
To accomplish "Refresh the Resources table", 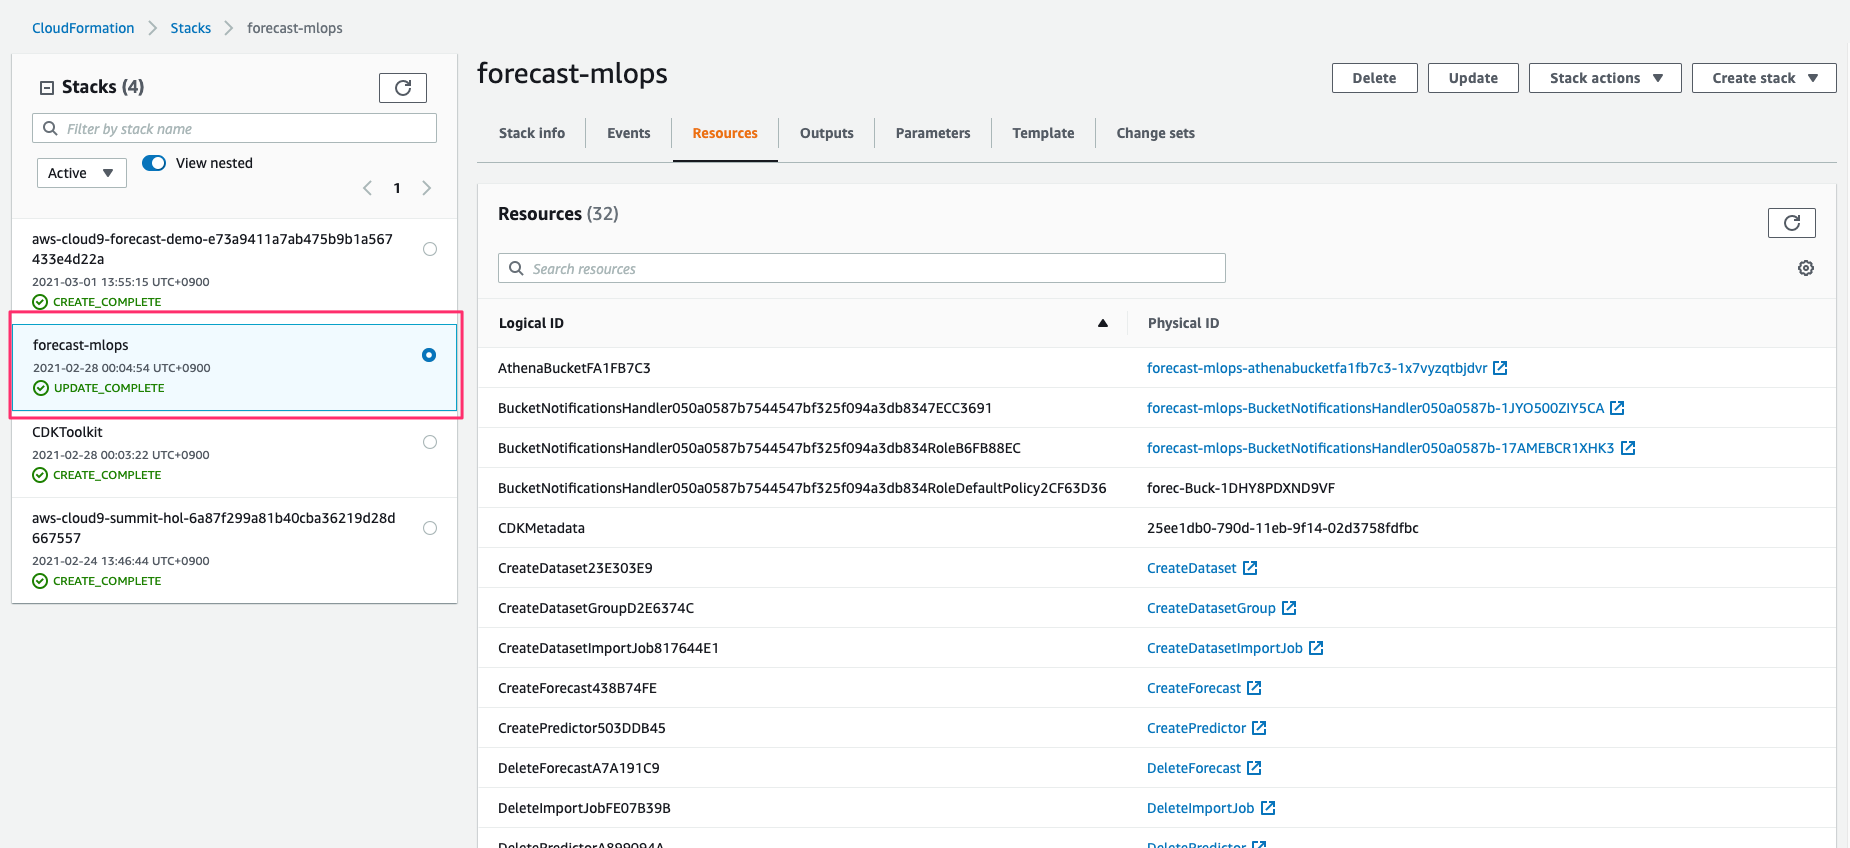I will coord(1792,223).
